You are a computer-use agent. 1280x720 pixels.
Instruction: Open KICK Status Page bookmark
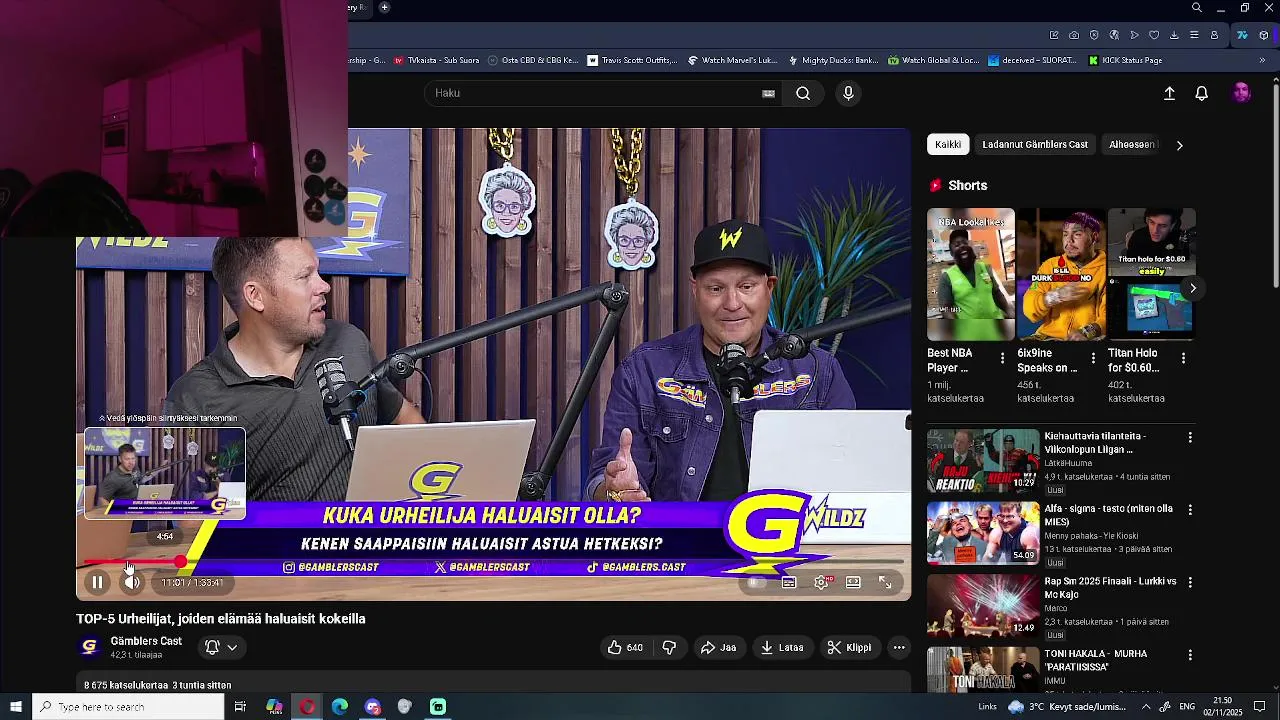(x=1125, y=60)
